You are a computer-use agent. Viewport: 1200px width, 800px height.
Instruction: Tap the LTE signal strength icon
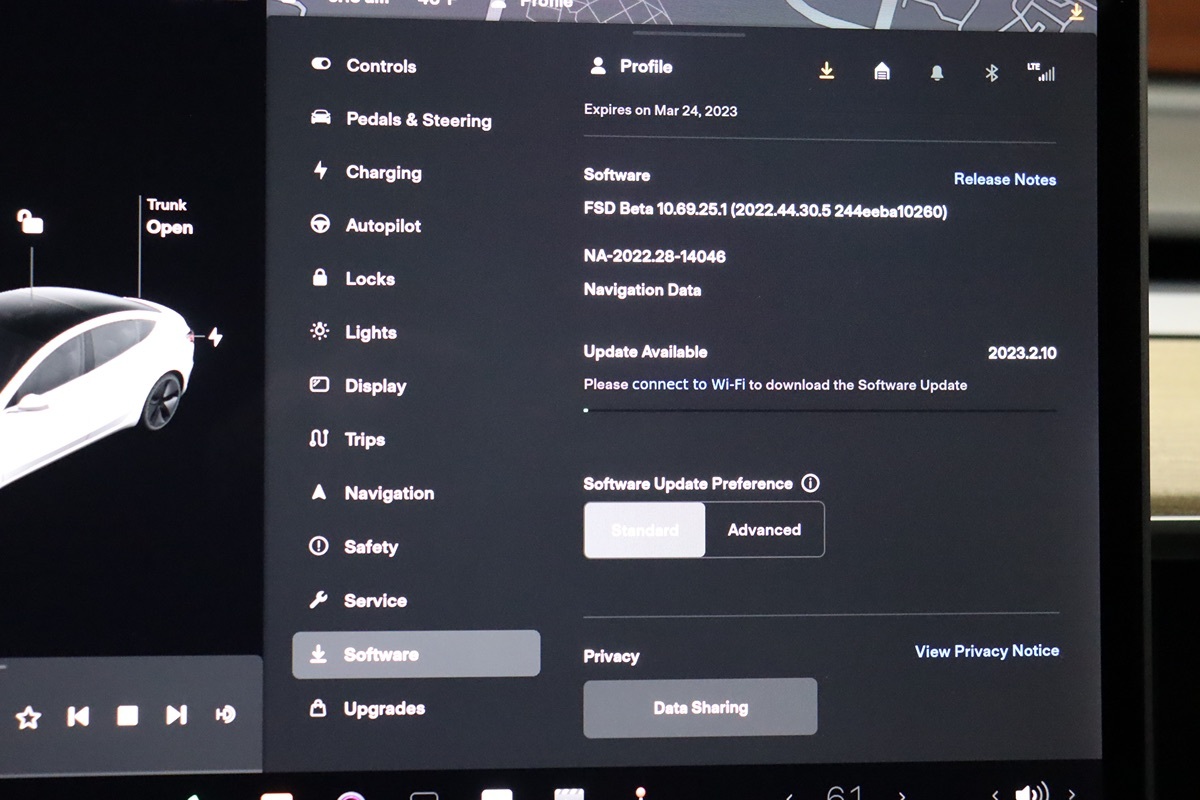coord(1041,72)
